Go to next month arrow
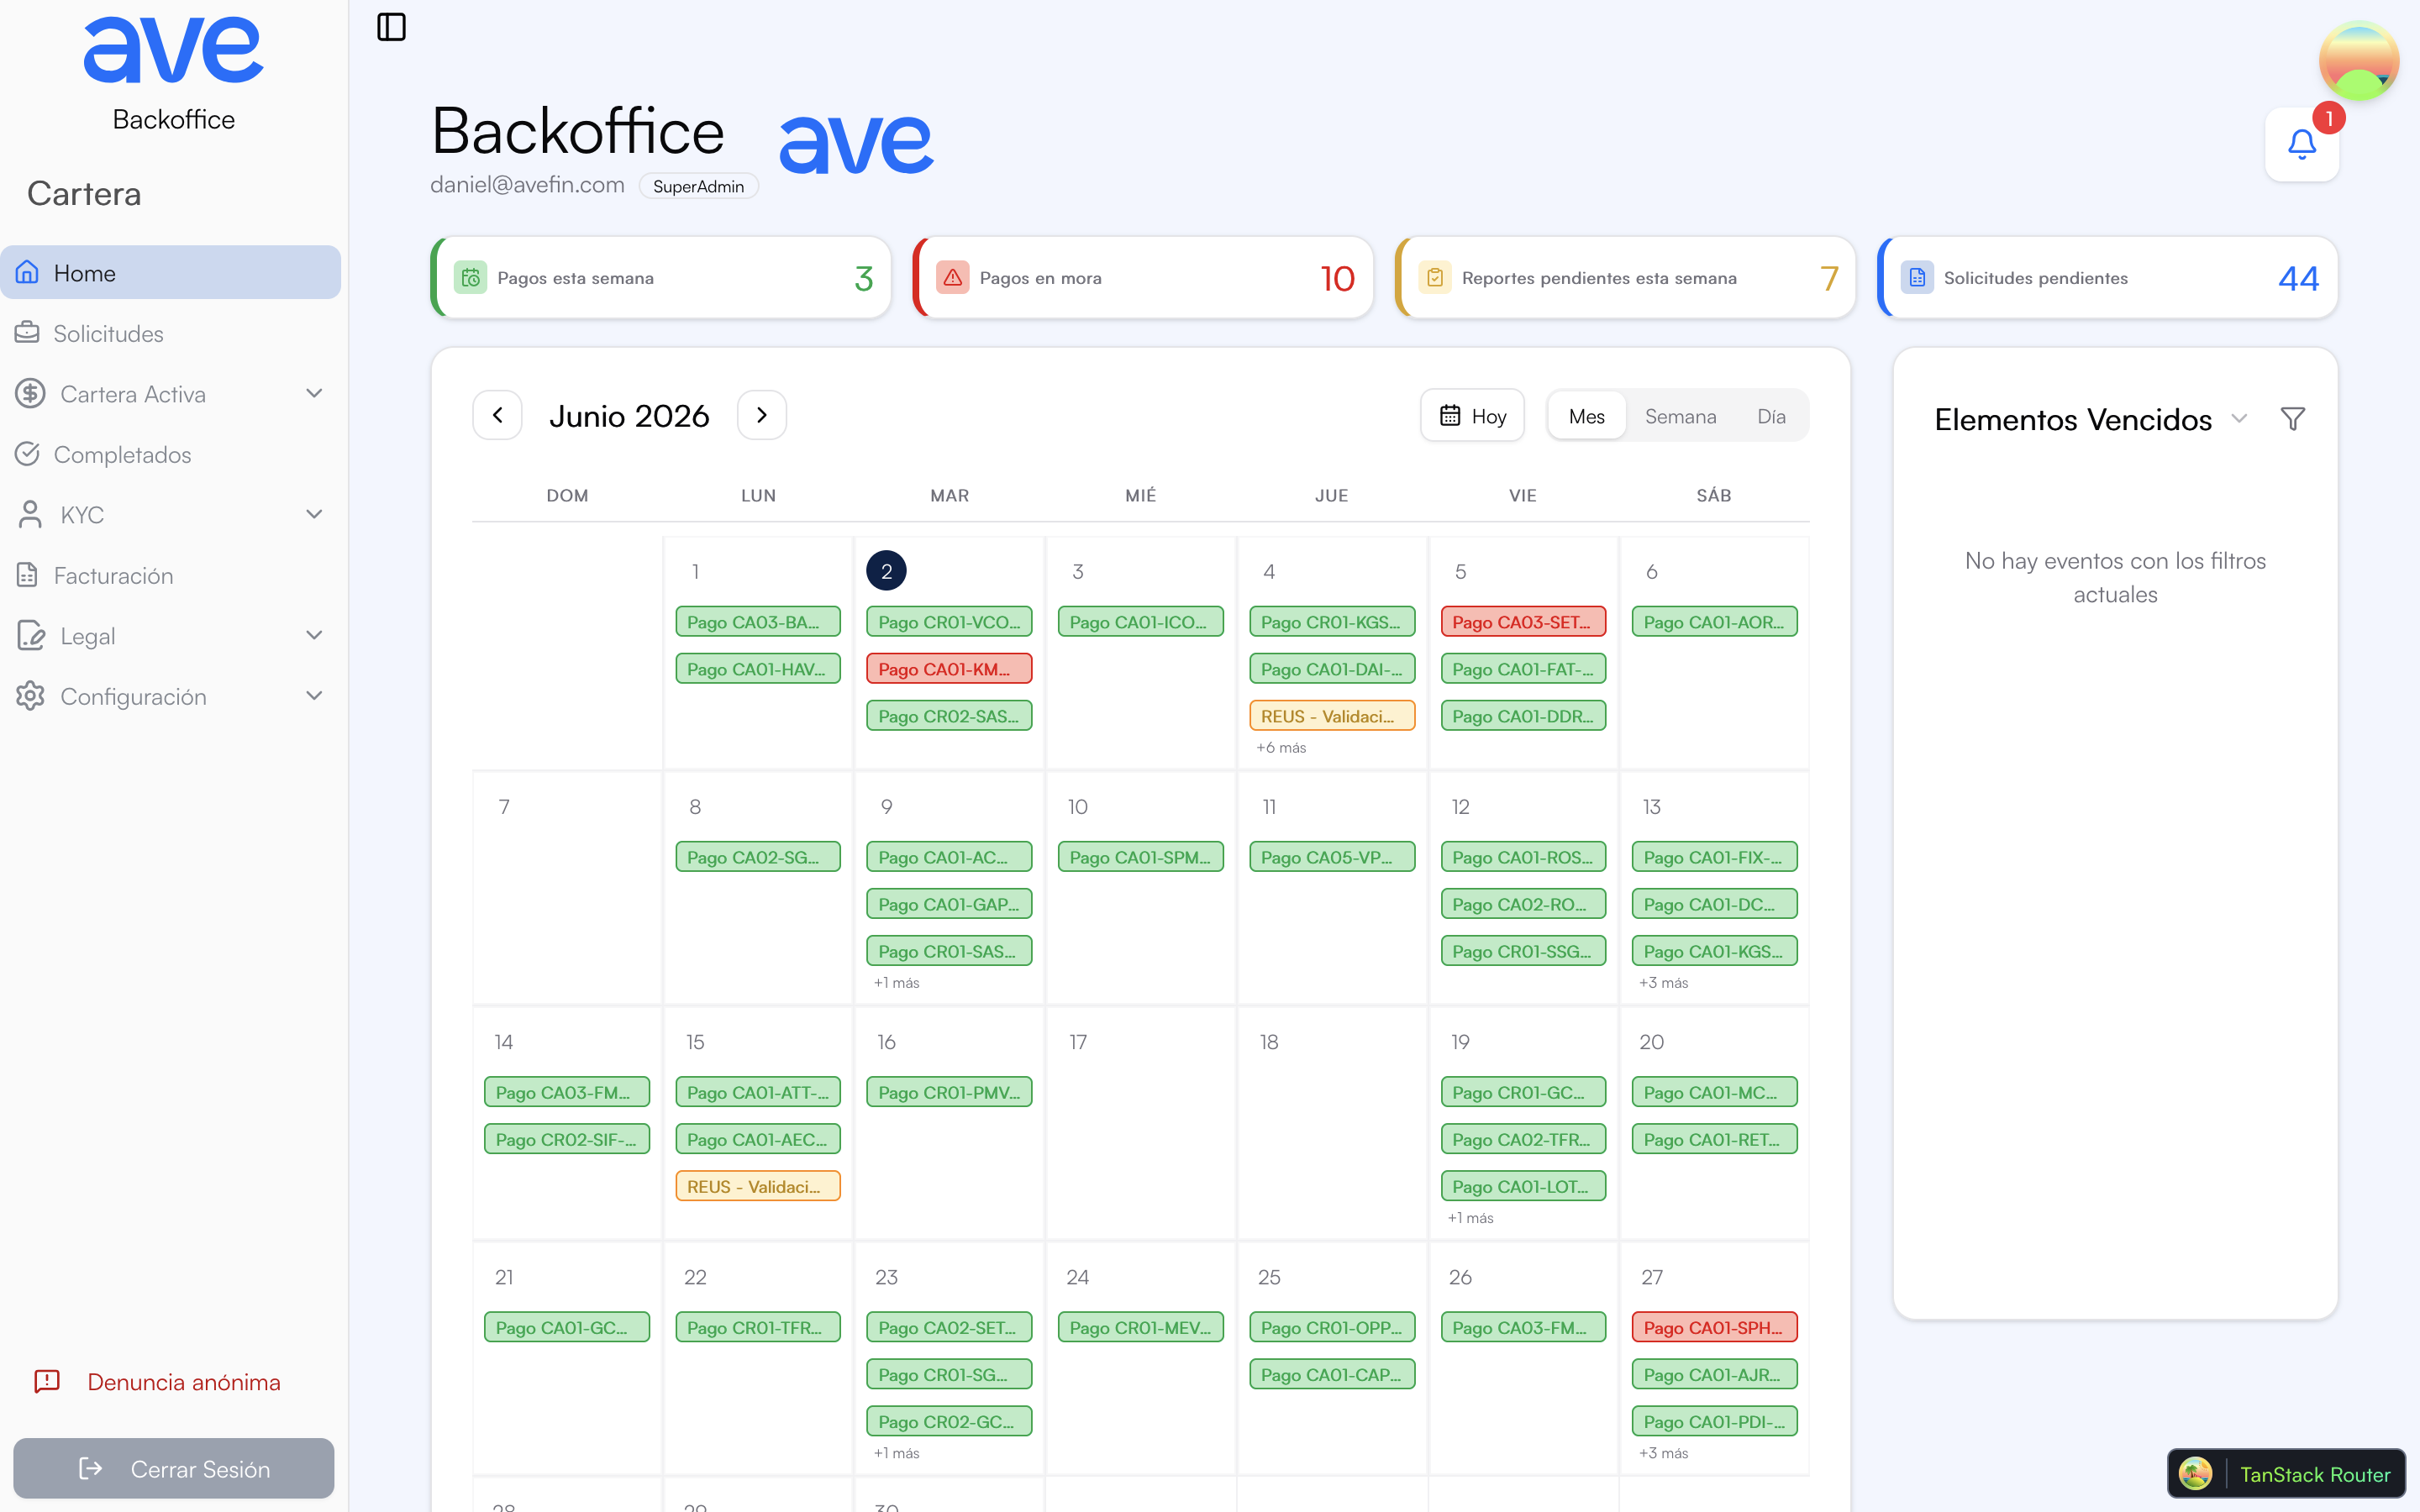This screenshot has height=1512, width=2420. coord(762,415)
